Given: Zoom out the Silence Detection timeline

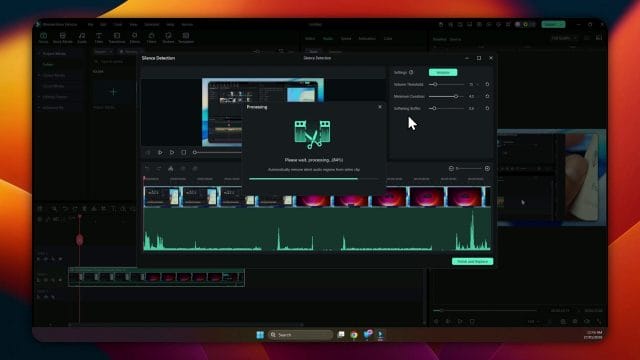Looking at the screenshot, I should [x=451, y=169].
